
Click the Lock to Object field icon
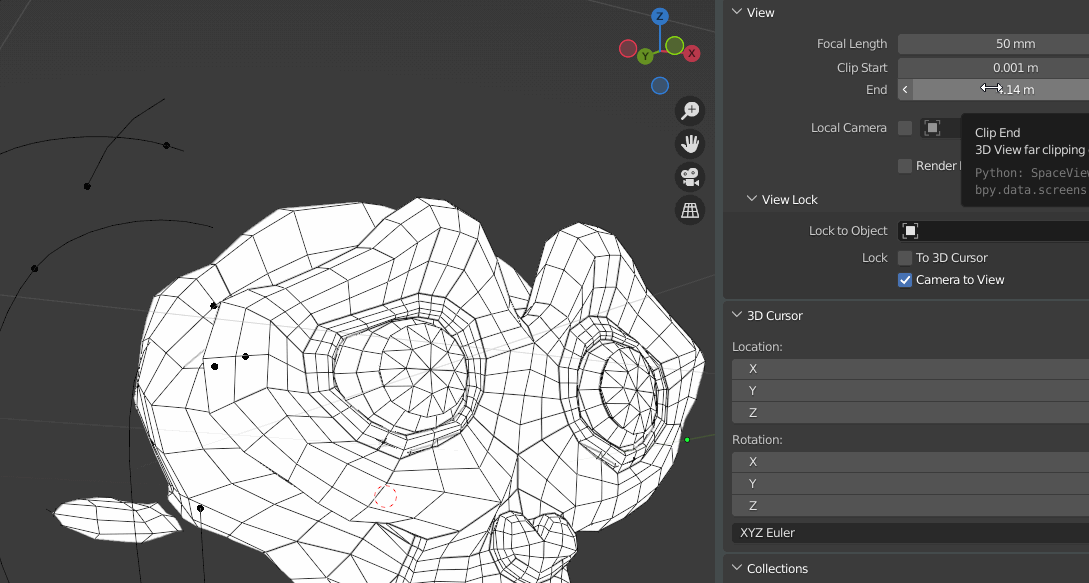(910, 231)
